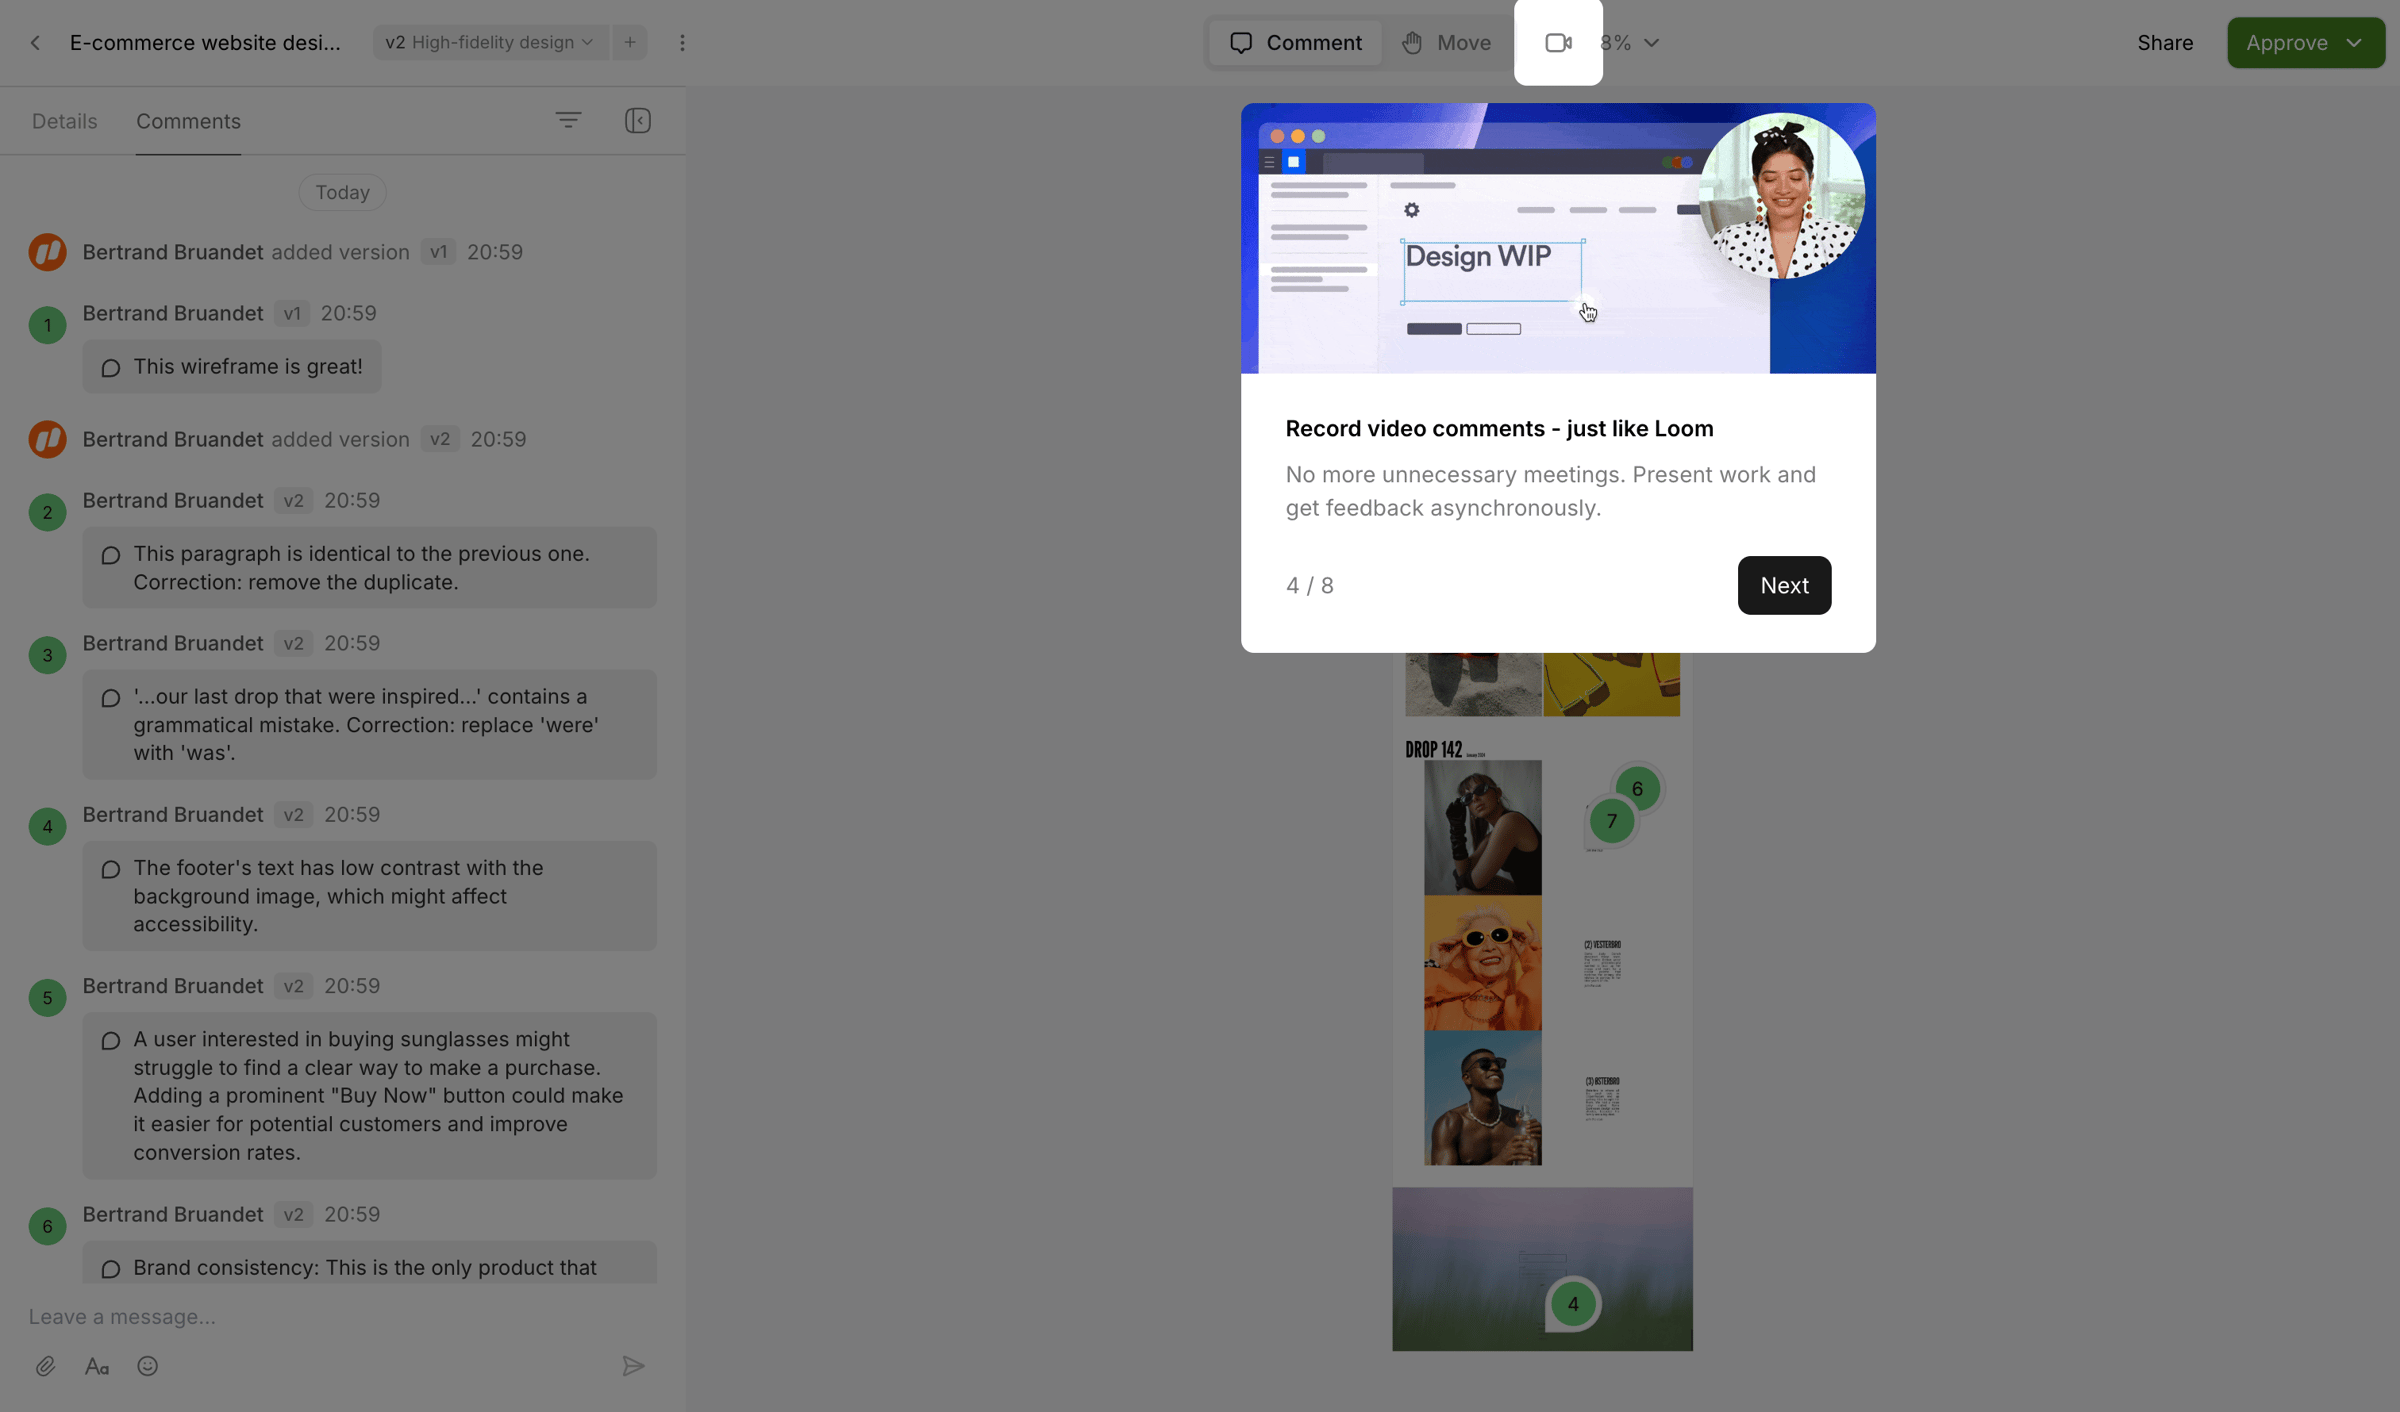The height and width of the screenshot is (1412, 2400).
Task: Switch to the Comments tab
Action: point(188,121)
